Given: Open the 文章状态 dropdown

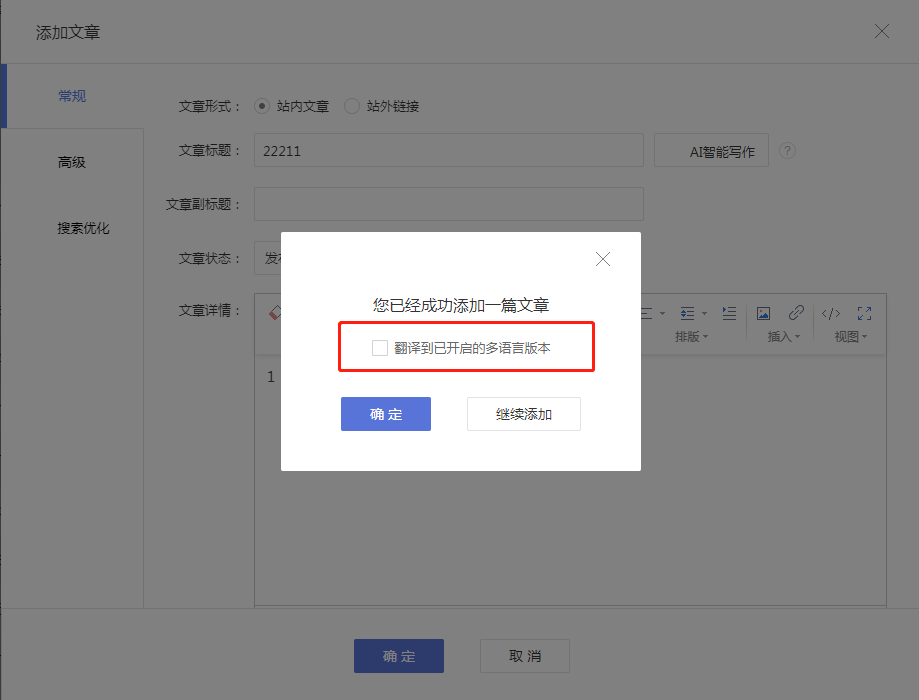Looking at the screenshot, I should pyautogui.click(x=267, y=258).
